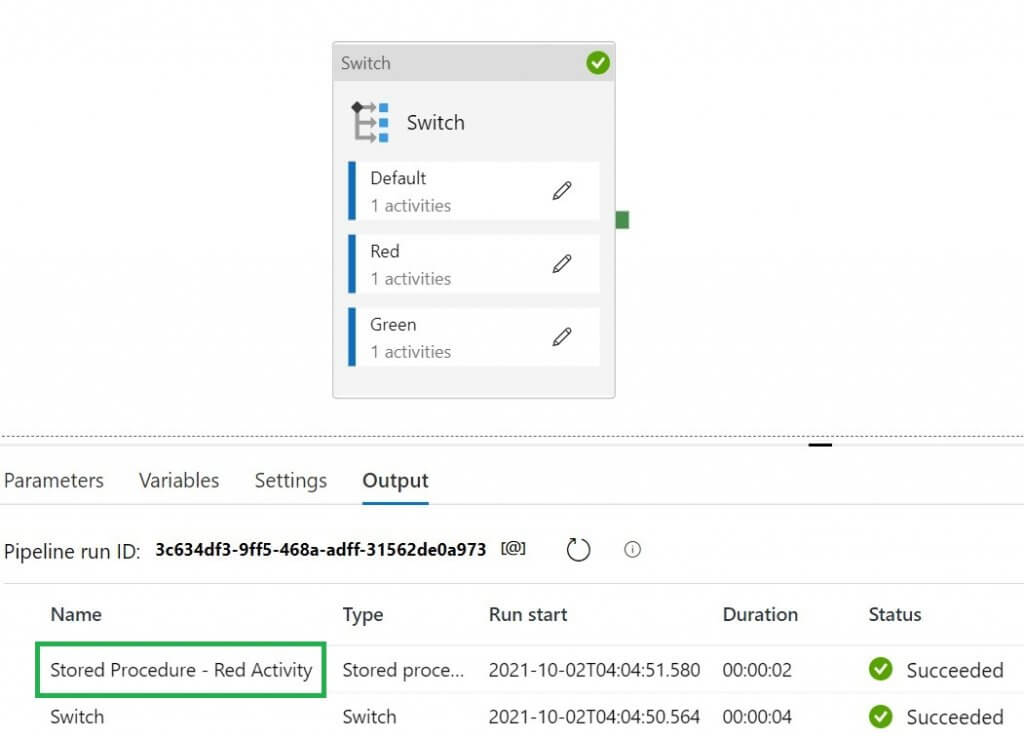Image resolution: width=1024 pixels, height=738 pixels.
Task: Select the Green case card
Action: 474,337
